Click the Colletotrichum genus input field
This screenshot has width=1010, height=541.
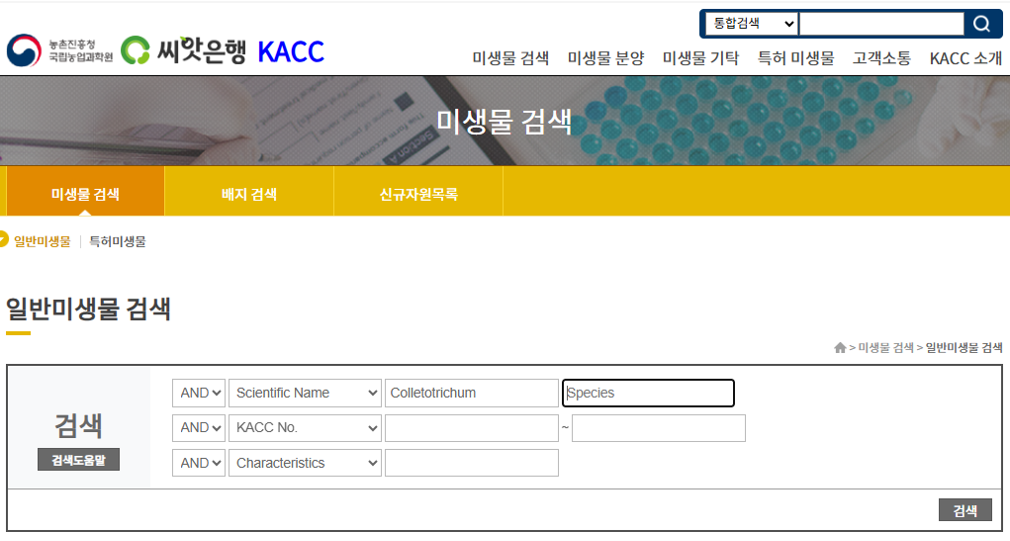472,393
